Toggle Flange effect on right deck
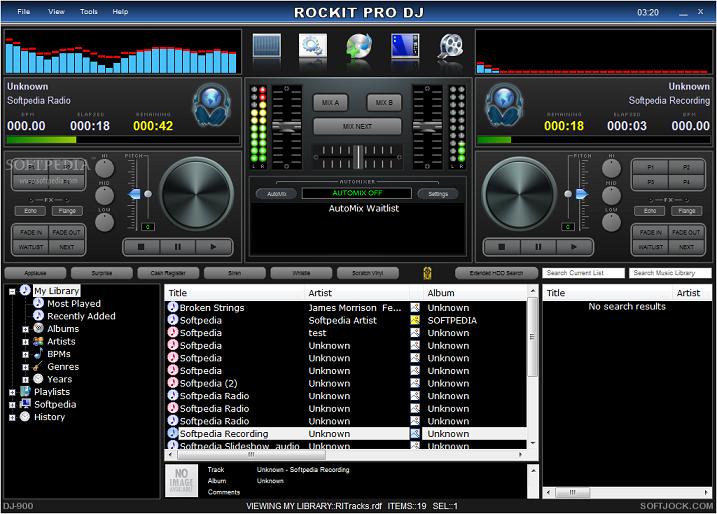This screenshot has width=717, height=514. click(x=685, y=211)
